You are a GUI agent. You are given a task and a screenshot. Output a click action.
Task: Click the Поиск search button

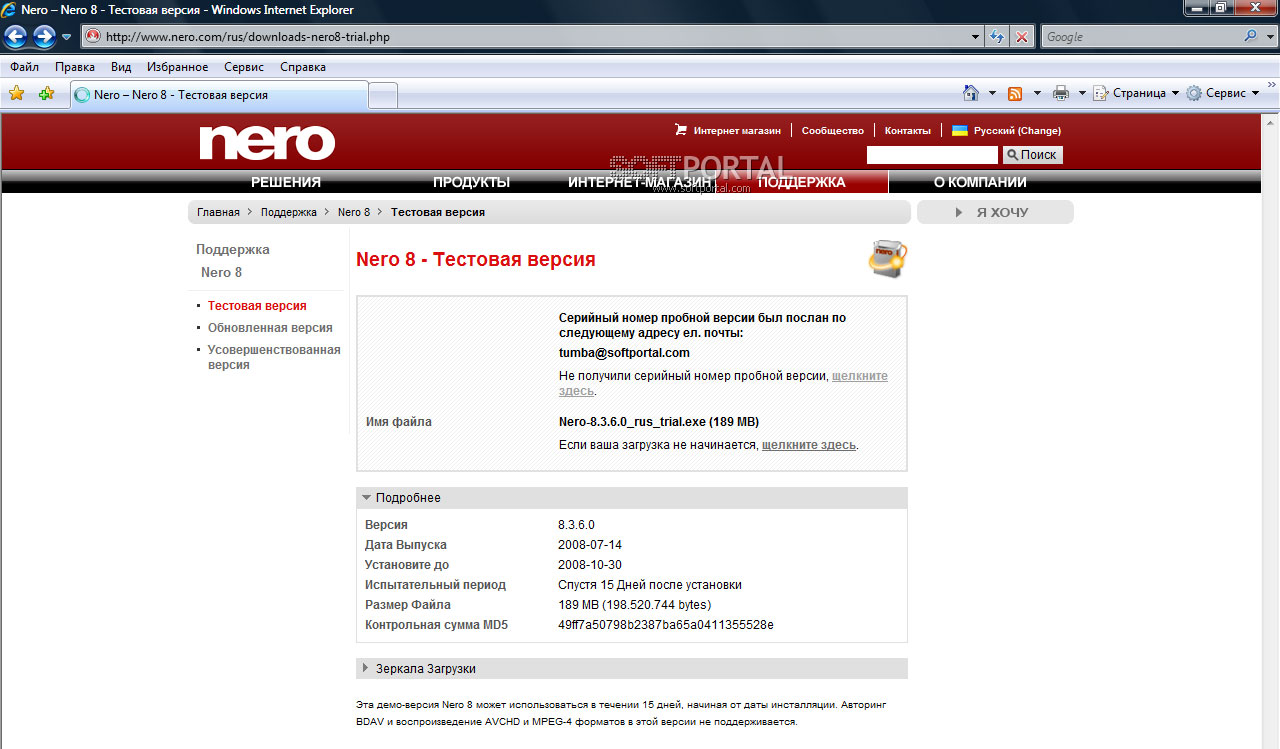pyautogui.click(x=1032, y=155)
